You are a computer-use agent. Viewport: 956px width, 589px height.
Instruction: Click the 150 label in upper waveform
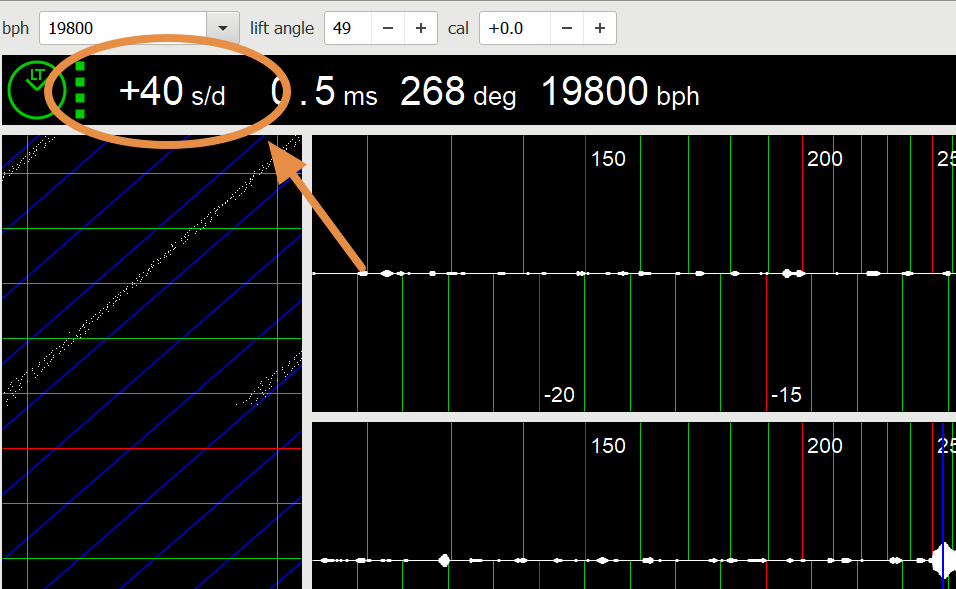pos(608,159)
